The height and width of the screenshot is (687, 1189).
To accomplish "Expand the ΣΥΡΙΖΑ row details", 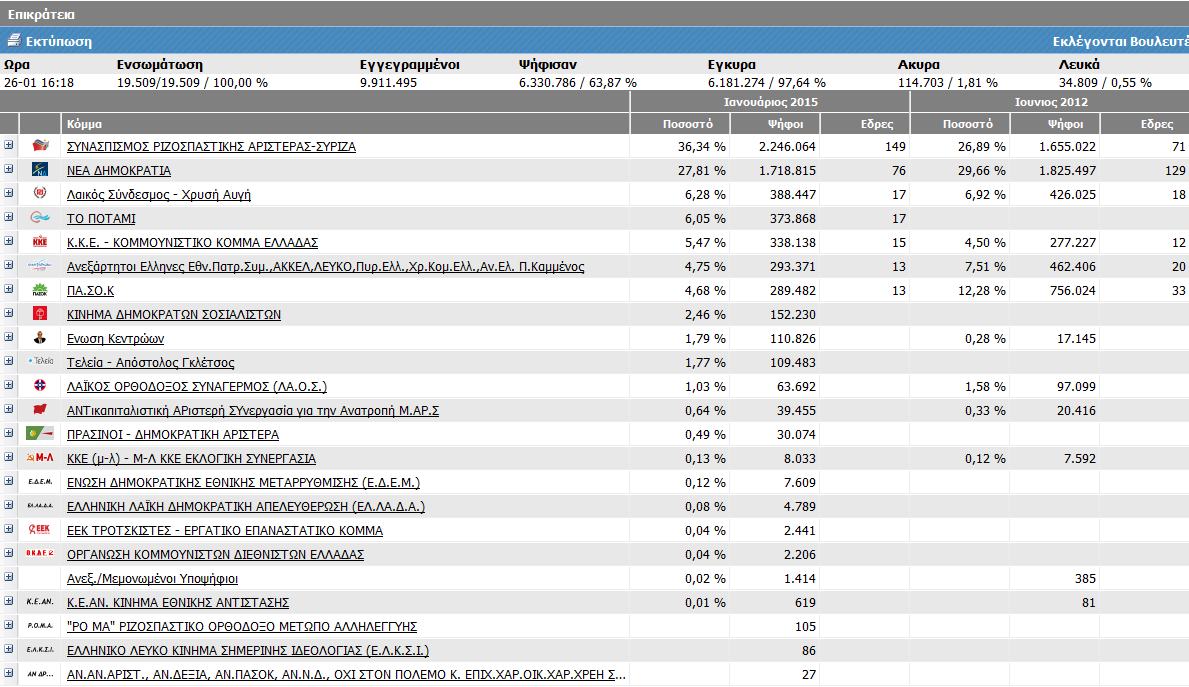I will [8, 145].
